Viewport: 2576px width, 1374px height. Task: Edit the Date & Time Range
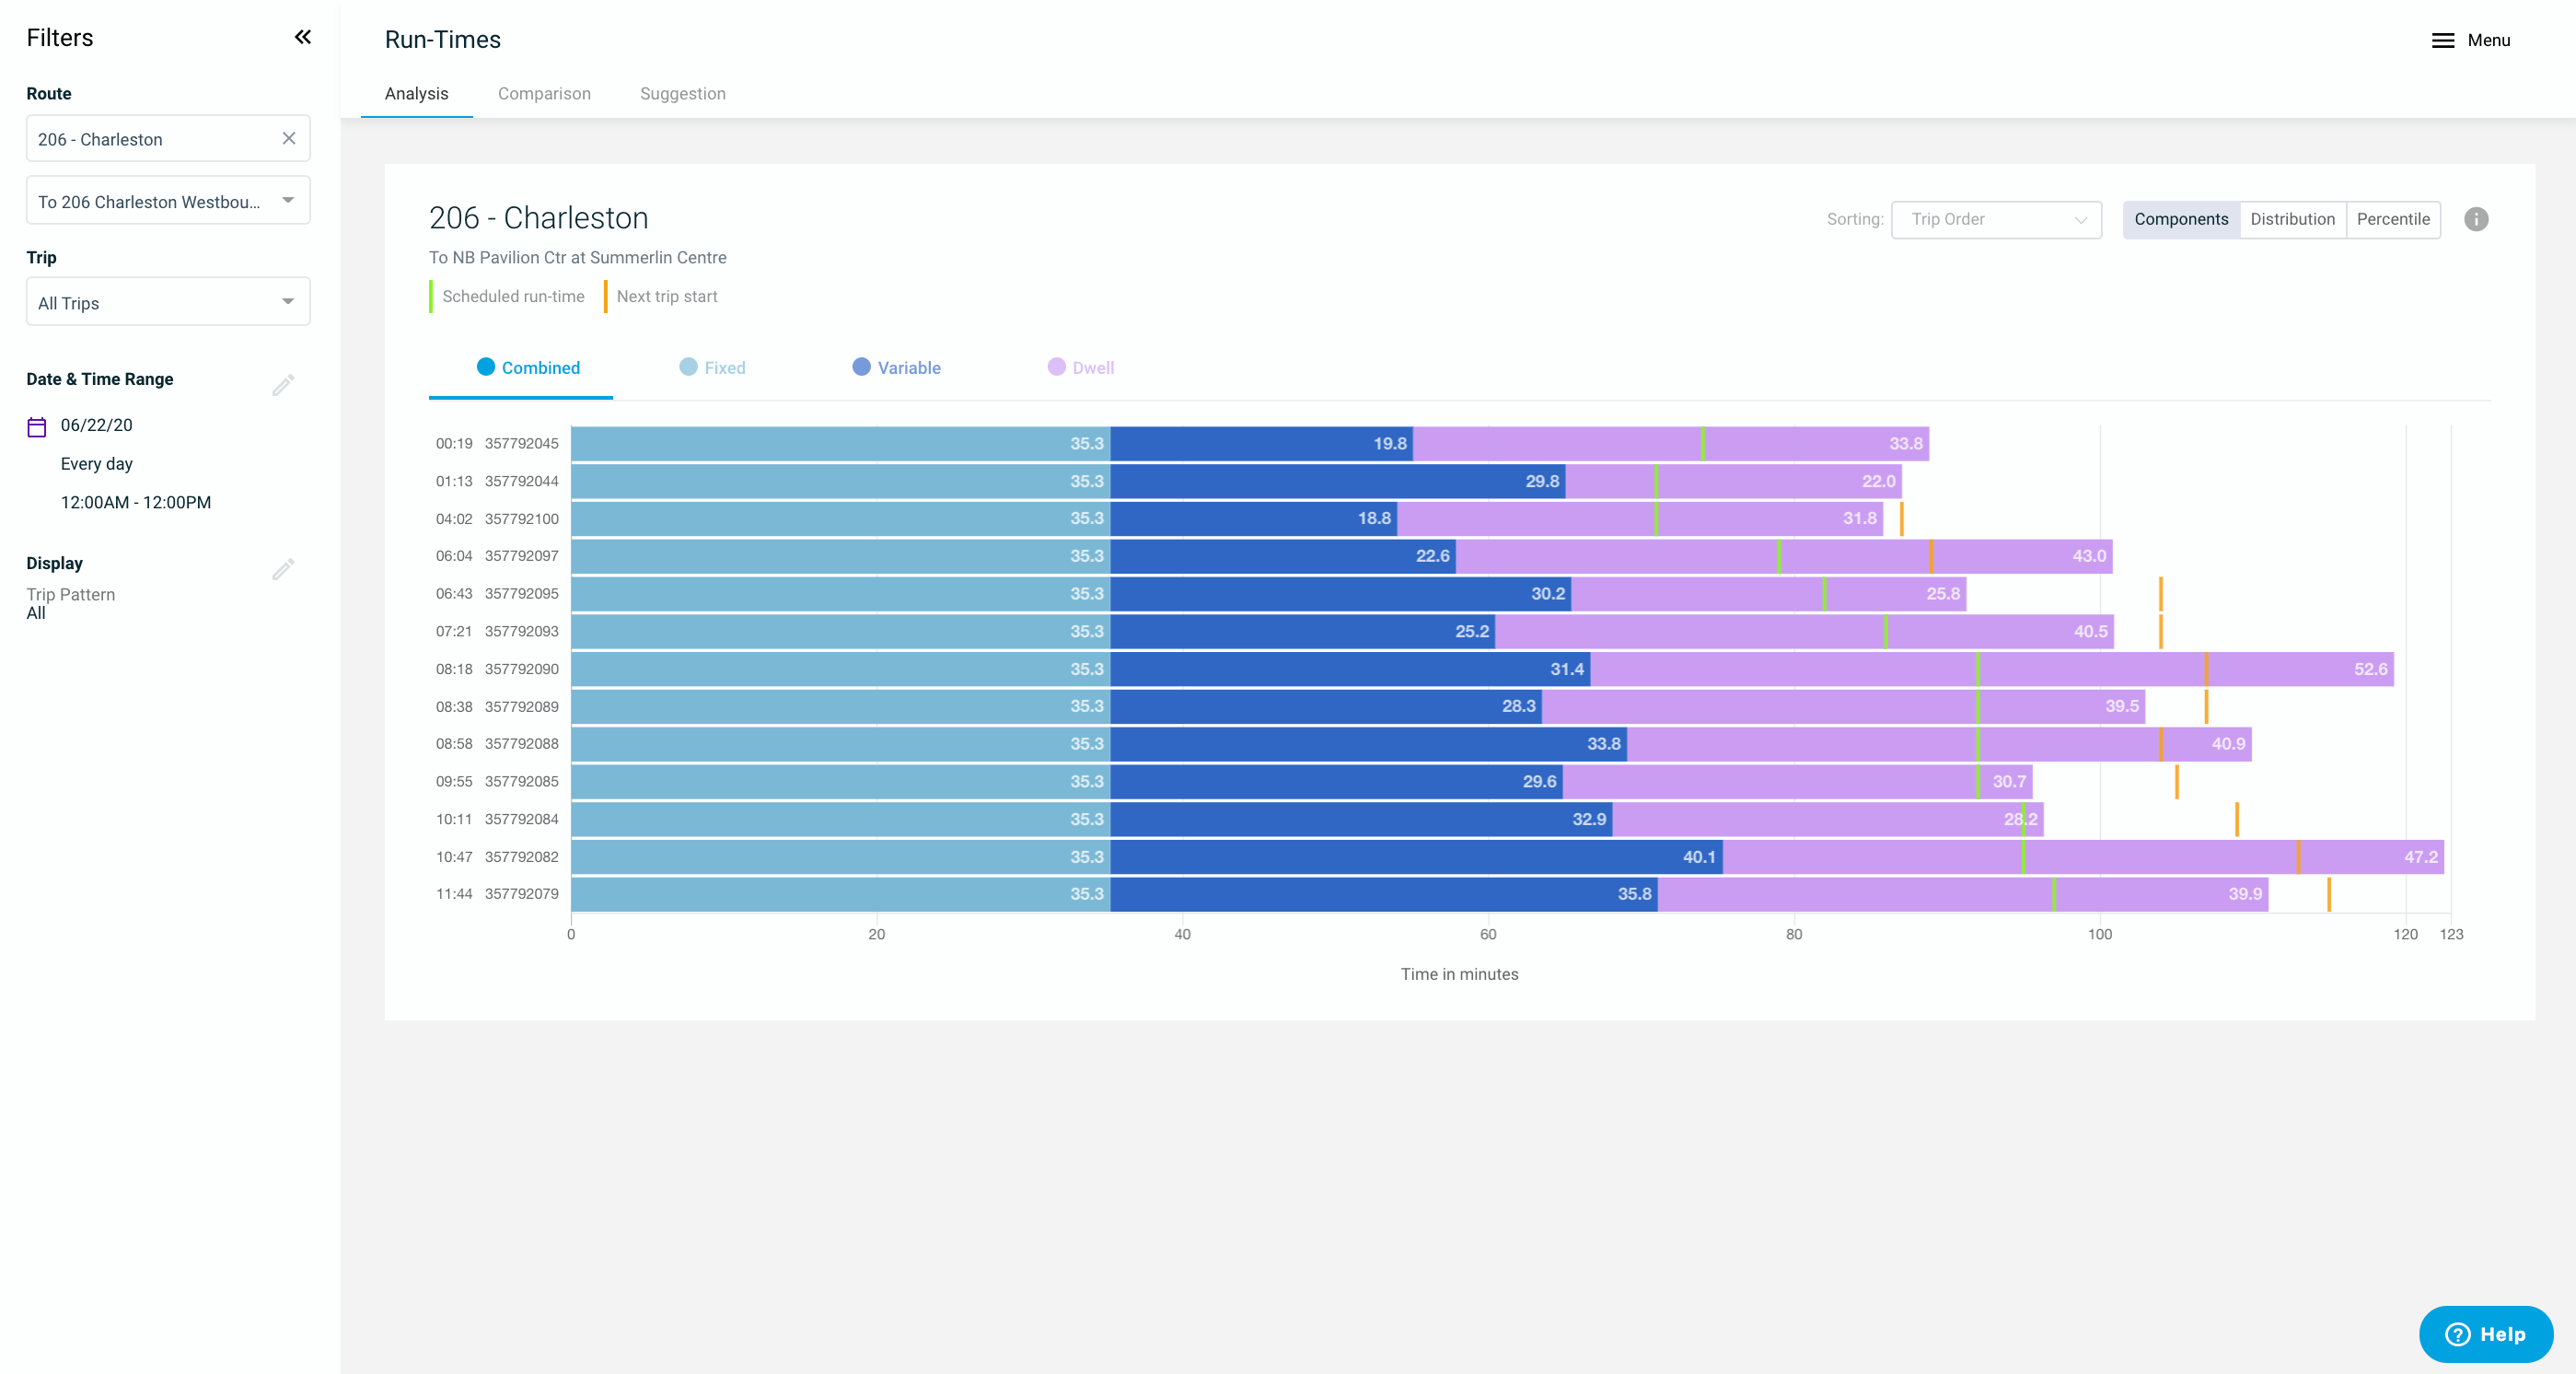coord(283,384)
